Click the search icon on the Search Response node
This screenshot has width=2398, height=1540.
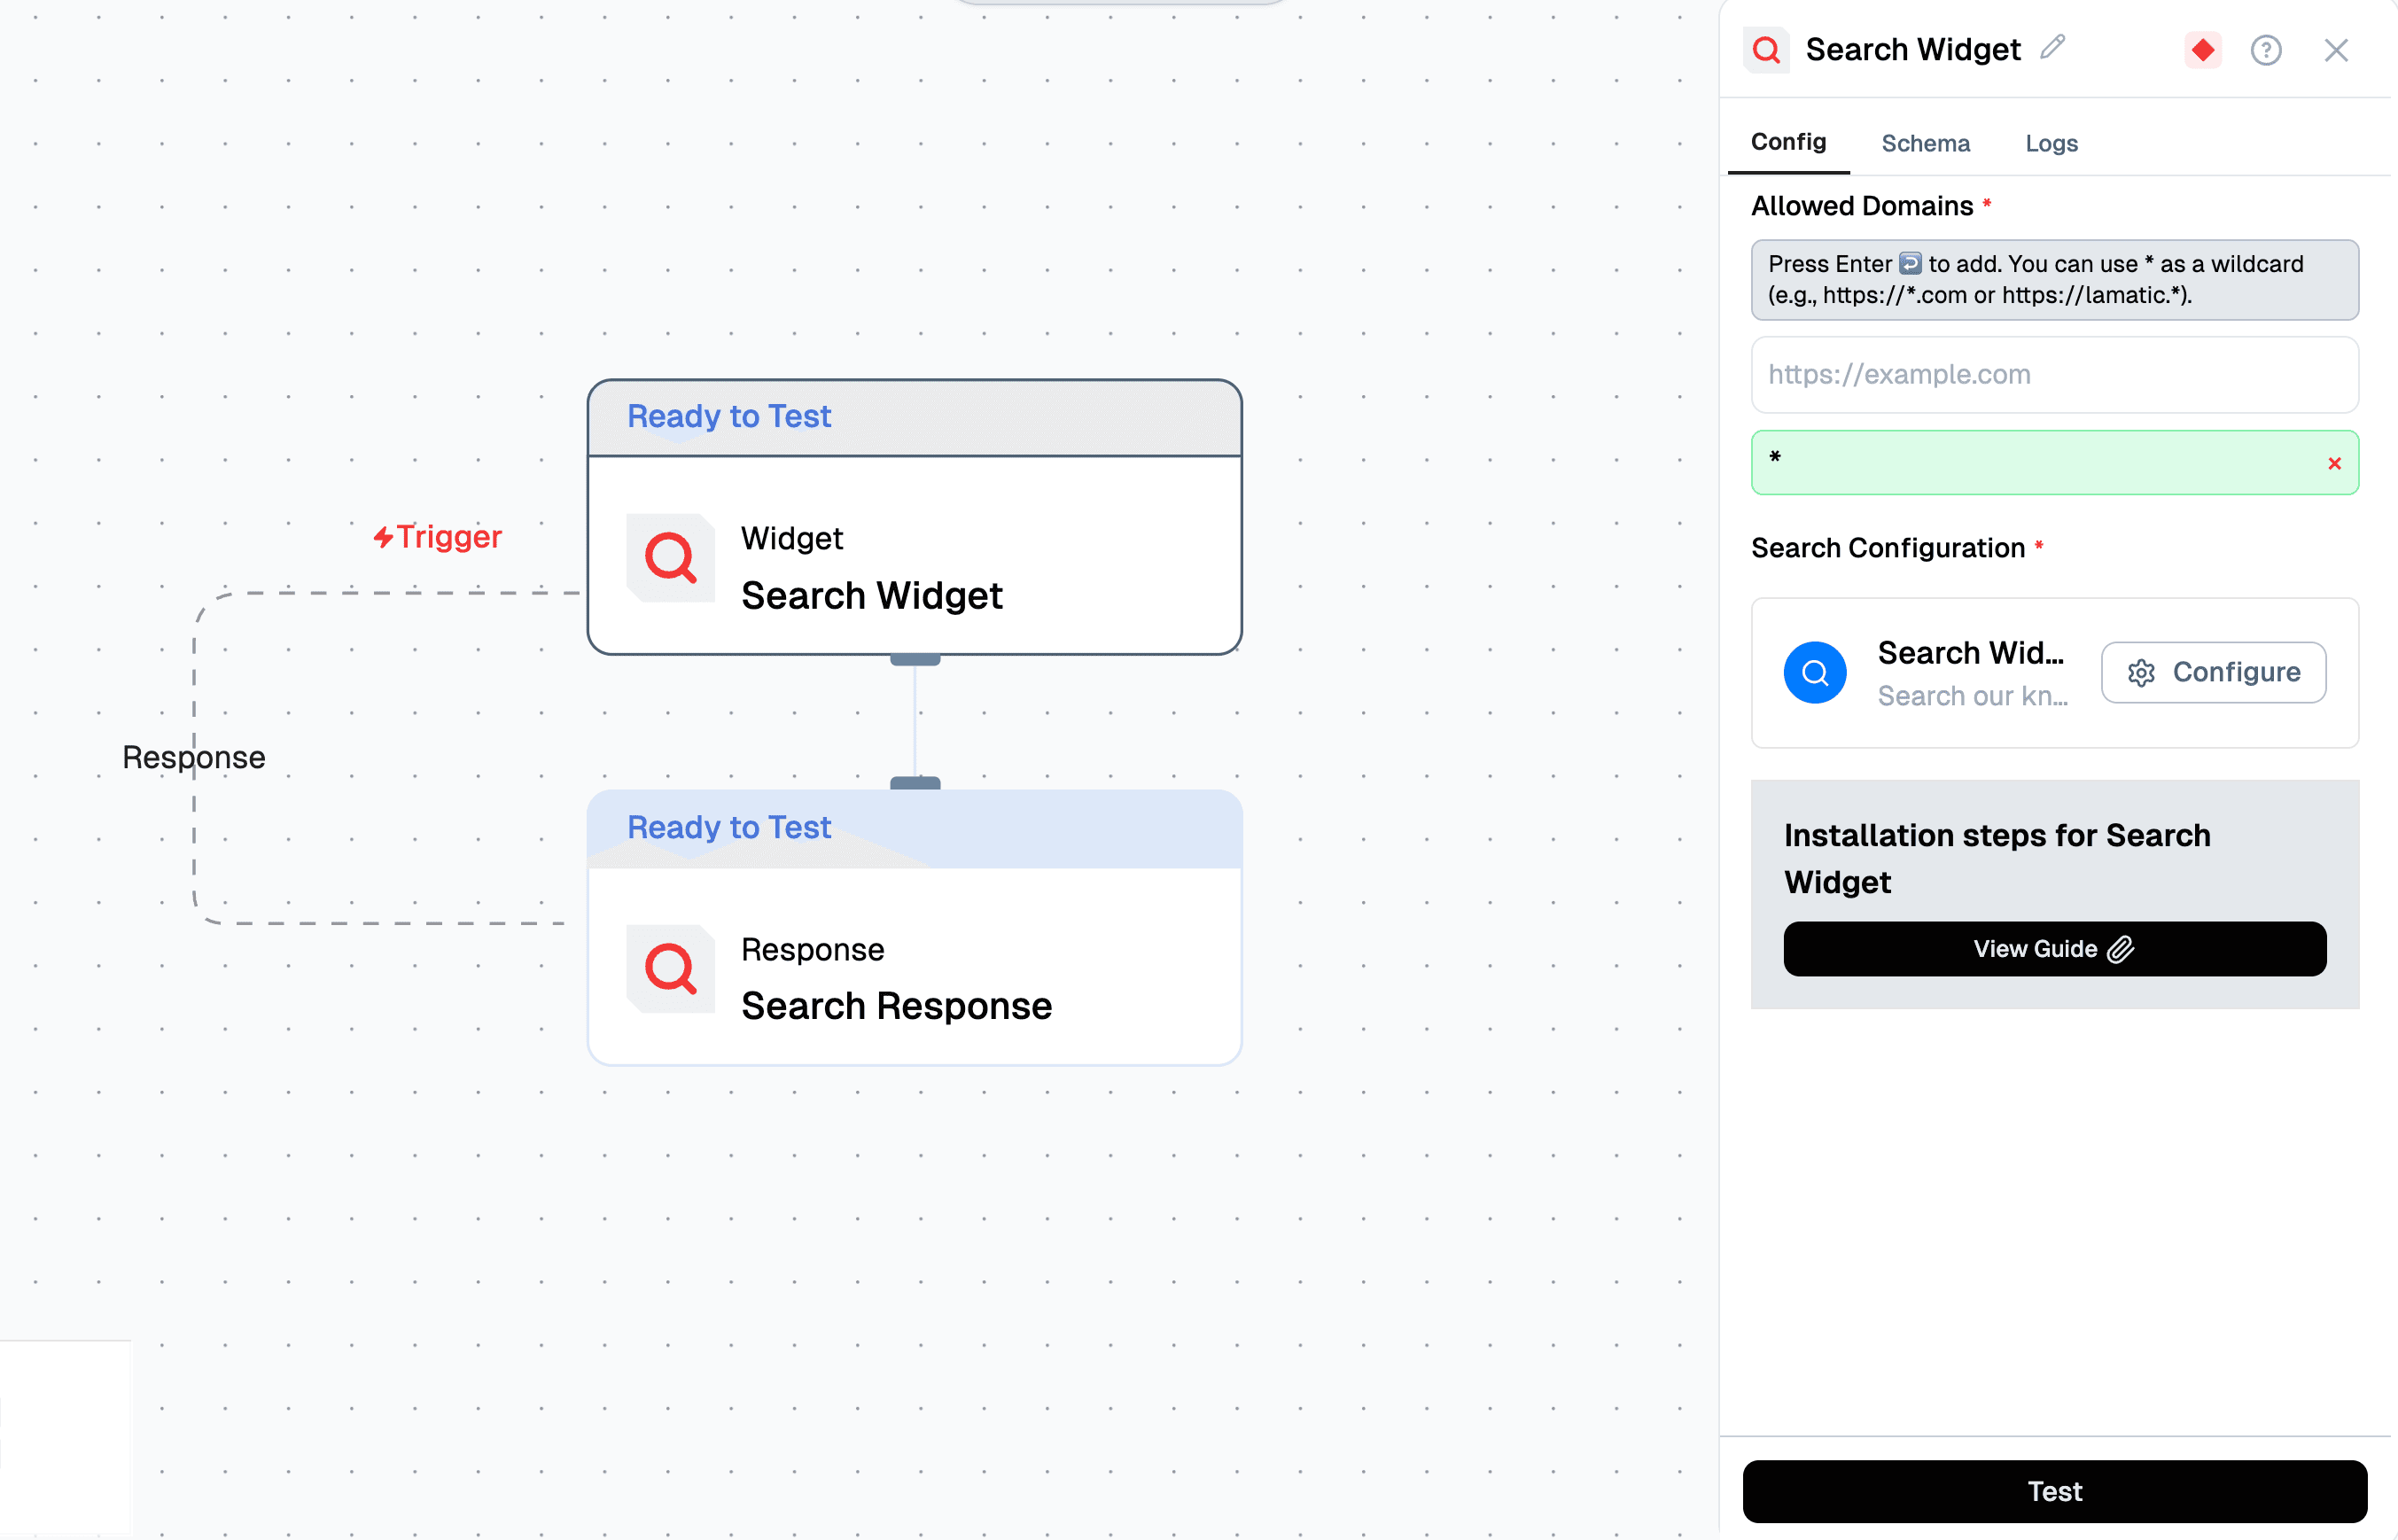point(669,969)
